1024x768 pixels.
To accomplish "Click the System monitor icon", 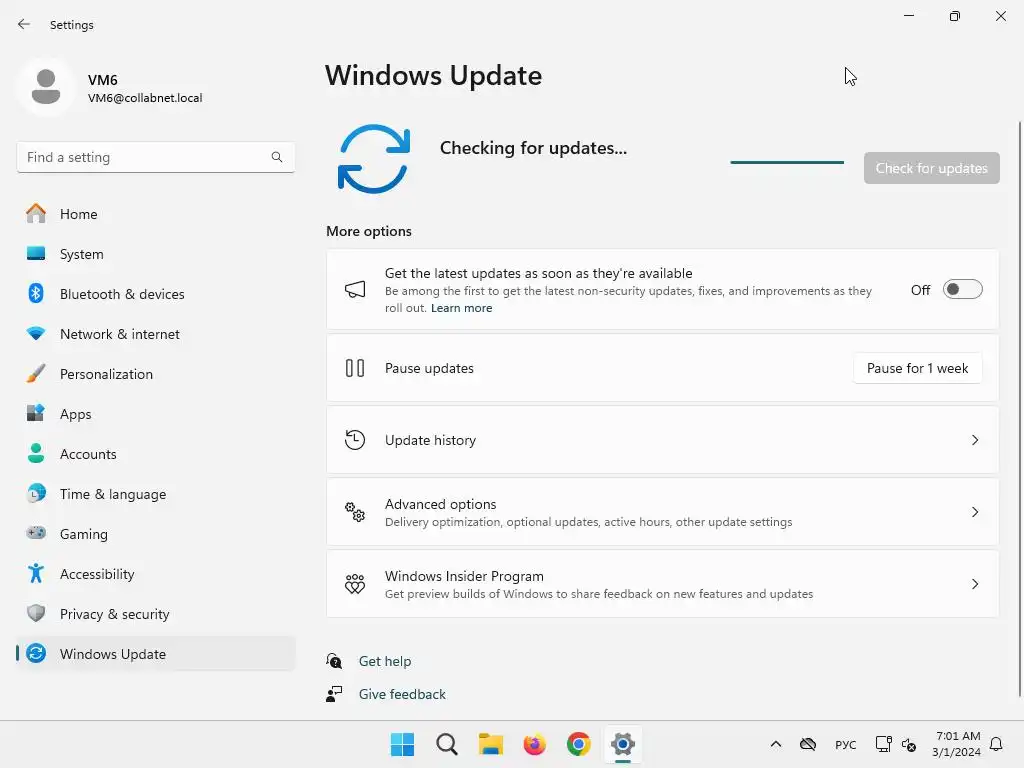I will (36, 253).
